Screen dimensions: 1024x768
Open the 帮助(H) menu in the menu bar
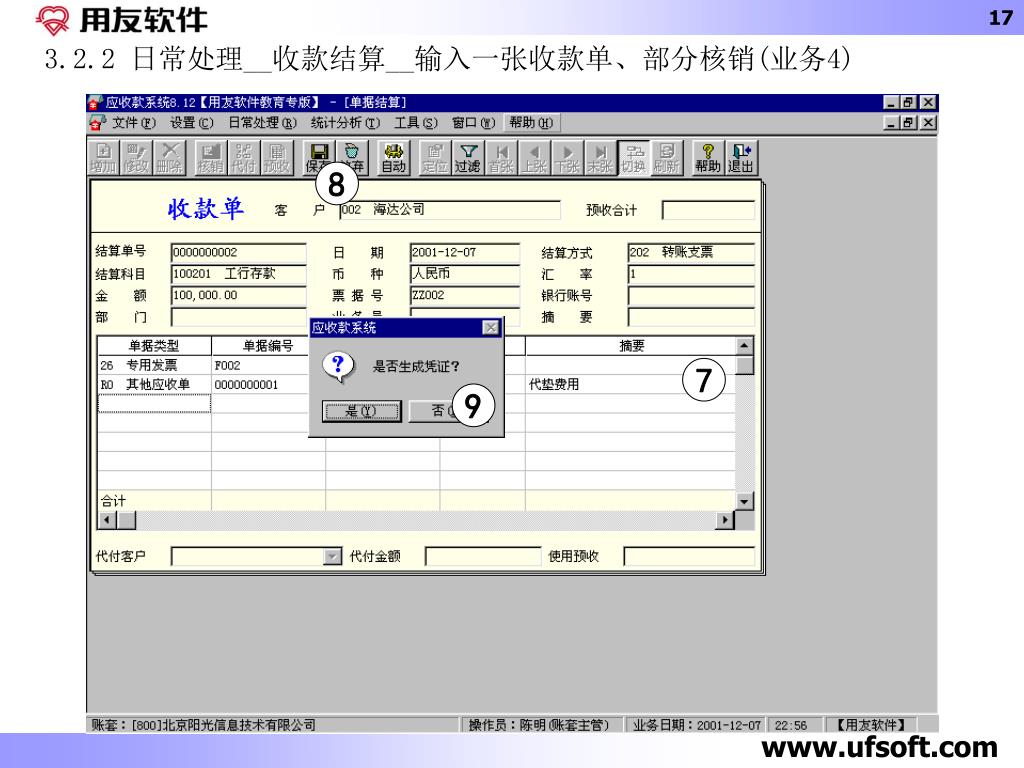click(x=532, y=123)
